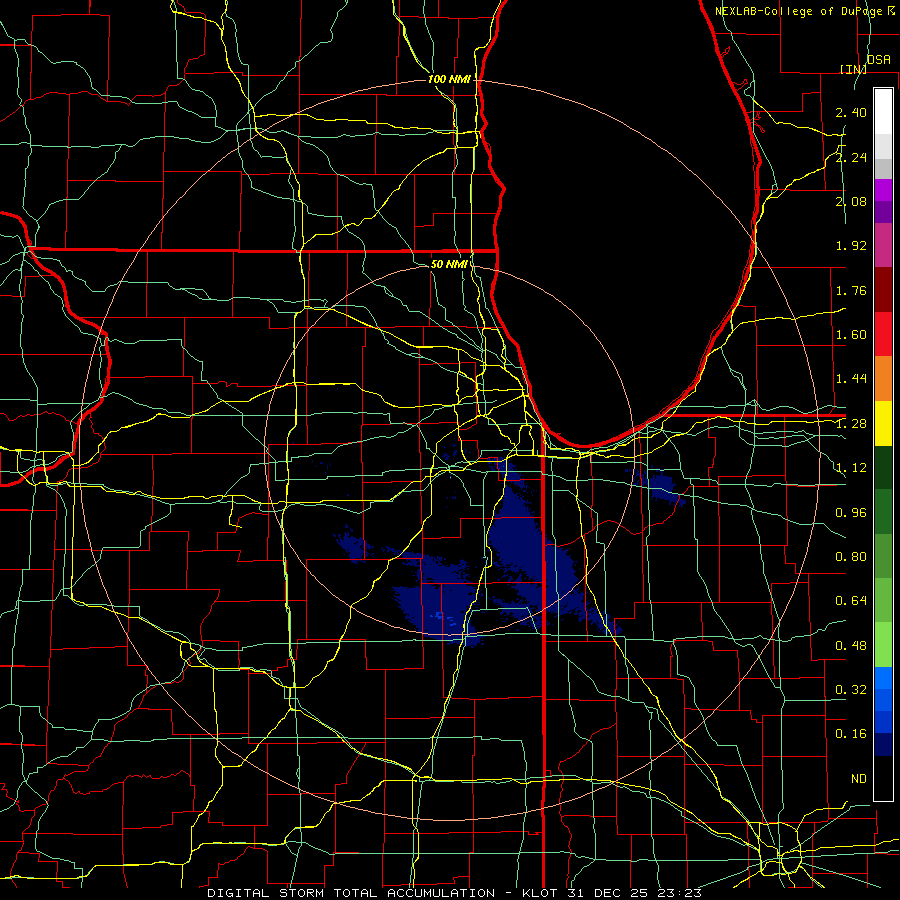Select the 2.08 legend value
The width and height of the screenshot is (900, 900).
click(851, 201)
